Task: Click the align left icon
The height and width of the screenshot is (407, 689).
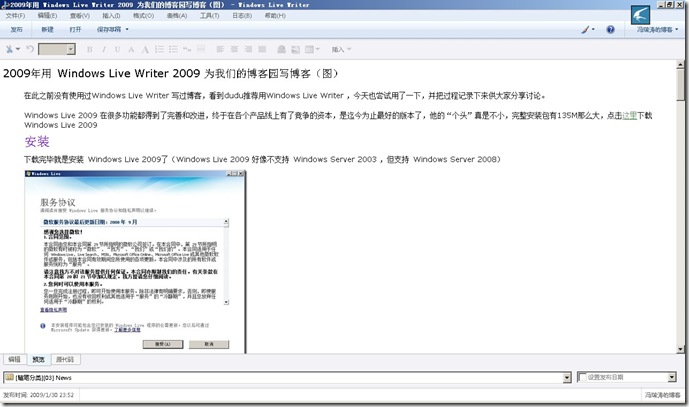Action: click(x=220, y=49)
